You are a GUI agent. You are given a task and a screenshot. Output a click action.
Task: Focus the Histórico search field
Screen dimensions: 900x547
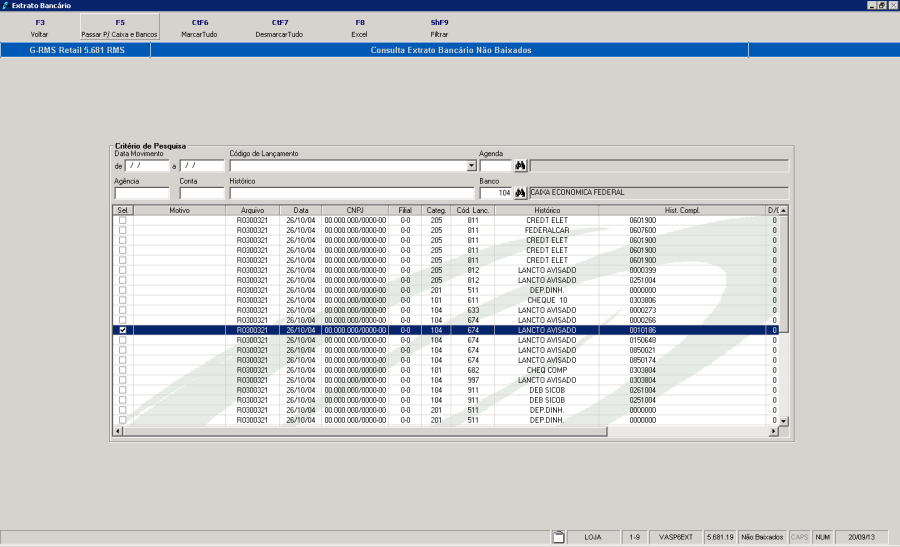click(351, 193)
